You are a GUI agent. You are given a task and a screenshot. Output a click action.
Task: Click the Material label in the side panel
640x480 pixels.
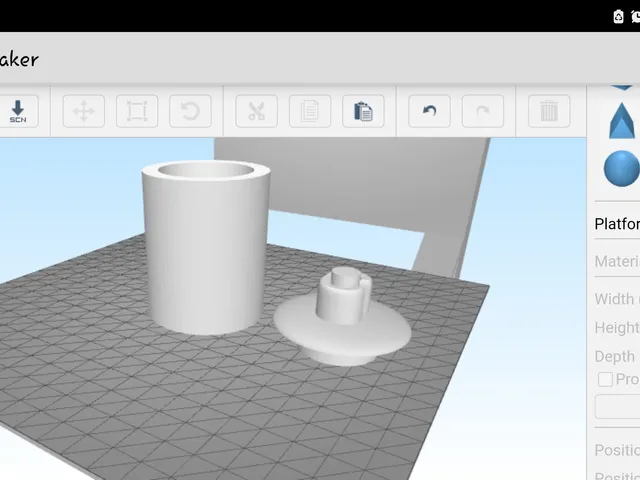point(617,261)
